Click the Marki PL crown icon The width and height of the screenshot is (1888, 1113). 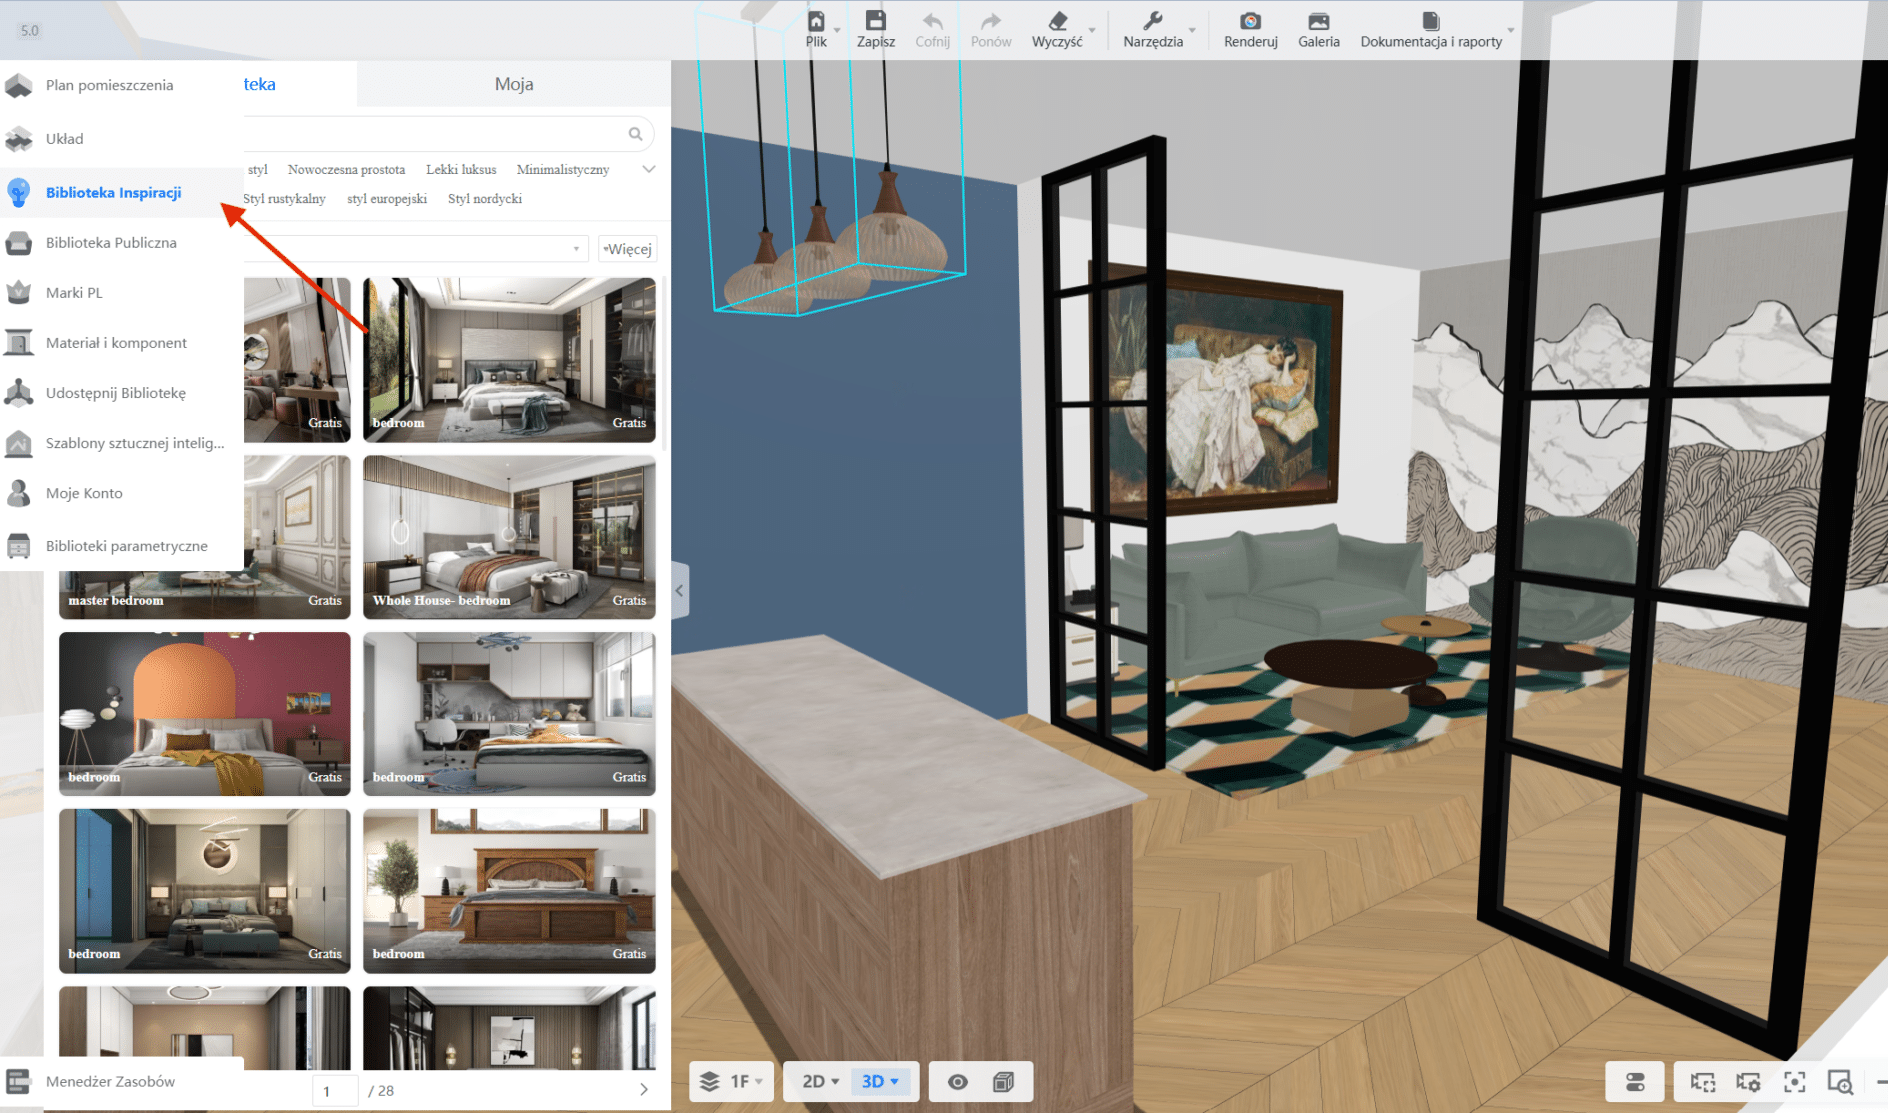click(x=19, y=293)
